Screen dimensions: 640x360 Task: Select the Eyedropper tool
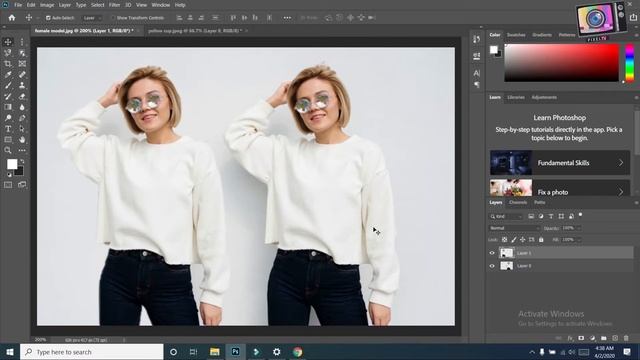click(x=8, y=75)
